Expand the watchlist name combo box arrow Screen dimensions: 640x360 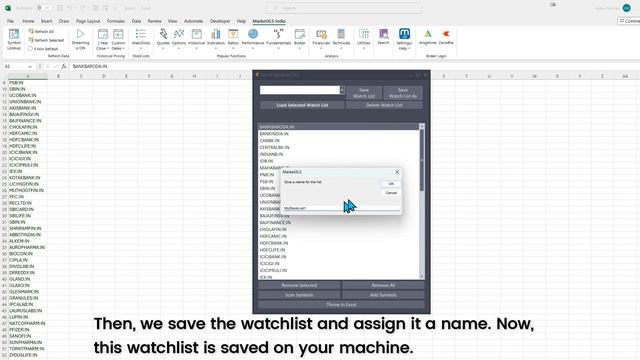pyautogui.click(x=342, y=90)
